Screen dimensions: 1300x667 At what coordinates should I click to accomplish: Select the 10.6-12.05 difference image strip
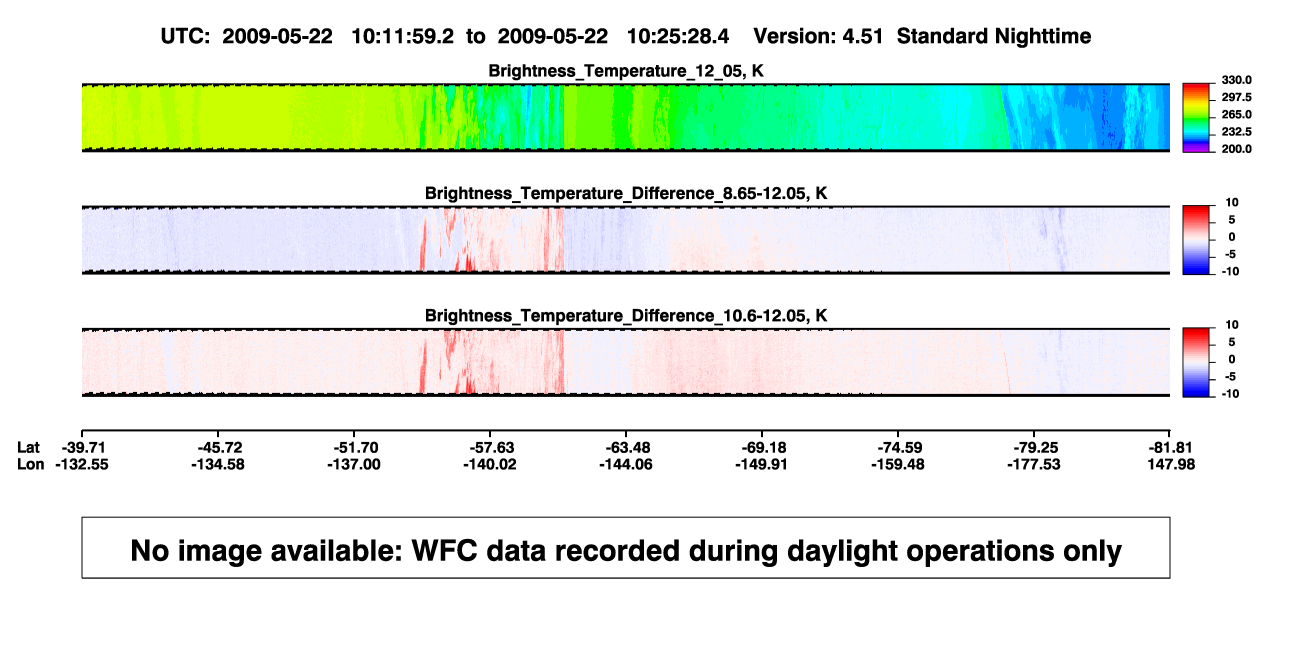tap(626, 362)
